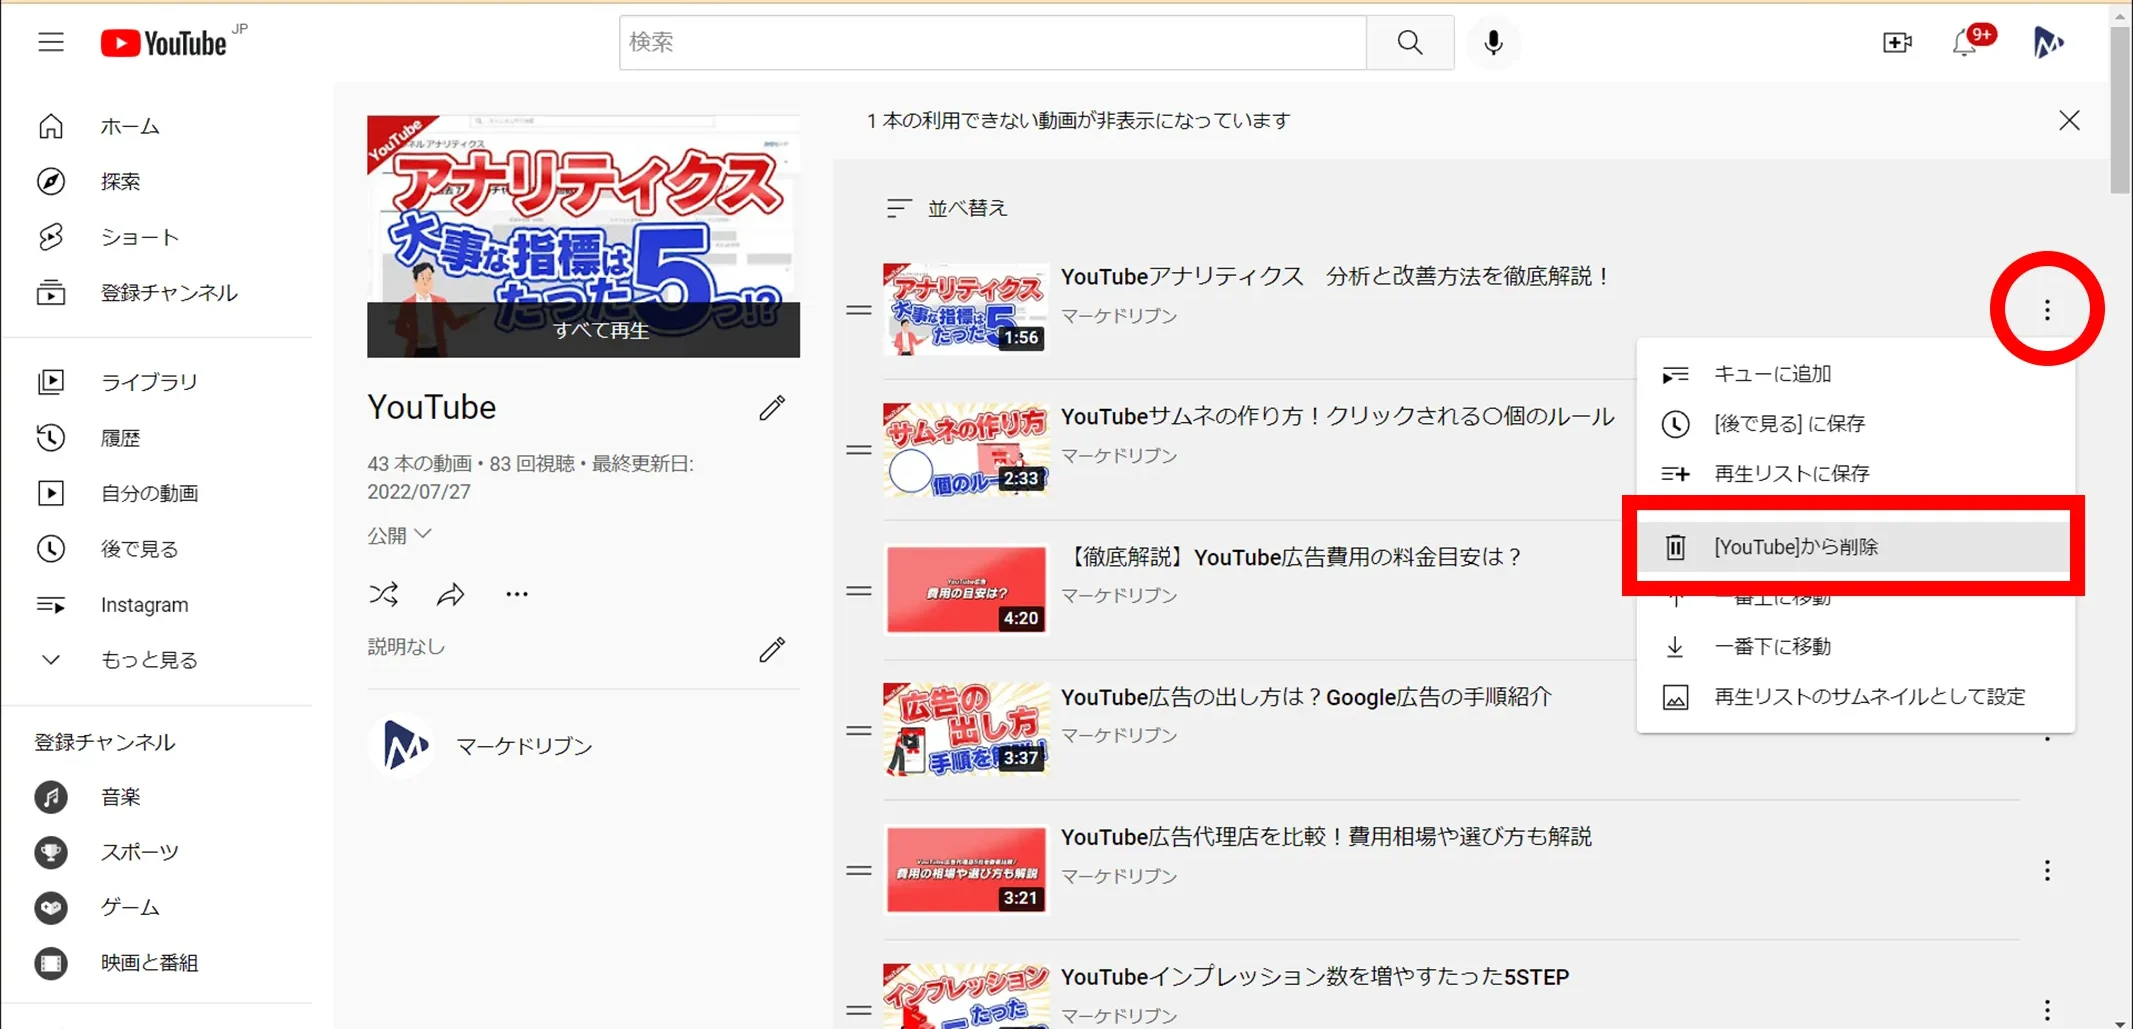The image size is (2133, 1029).
Task: Select 一番下に移動 menu item
Action: tap(1855, 647)
